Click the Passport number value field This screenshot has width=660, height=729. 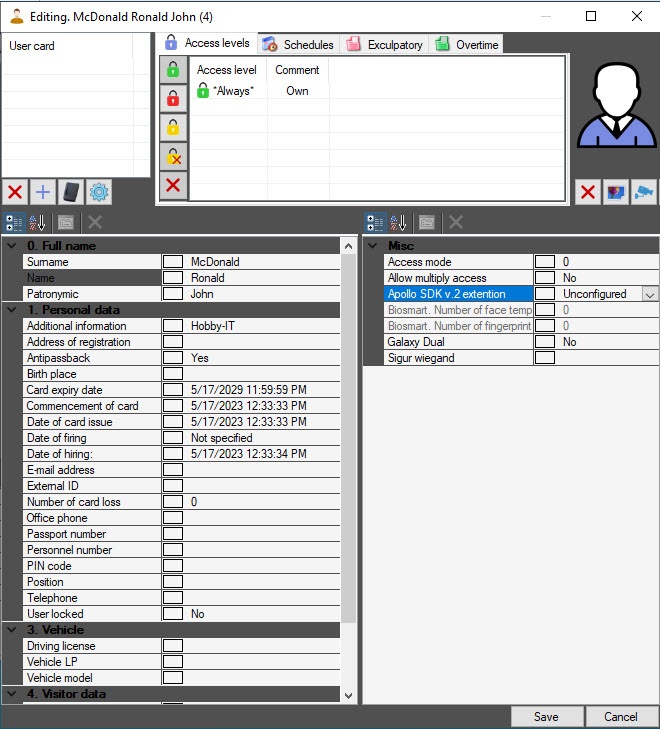263,534
